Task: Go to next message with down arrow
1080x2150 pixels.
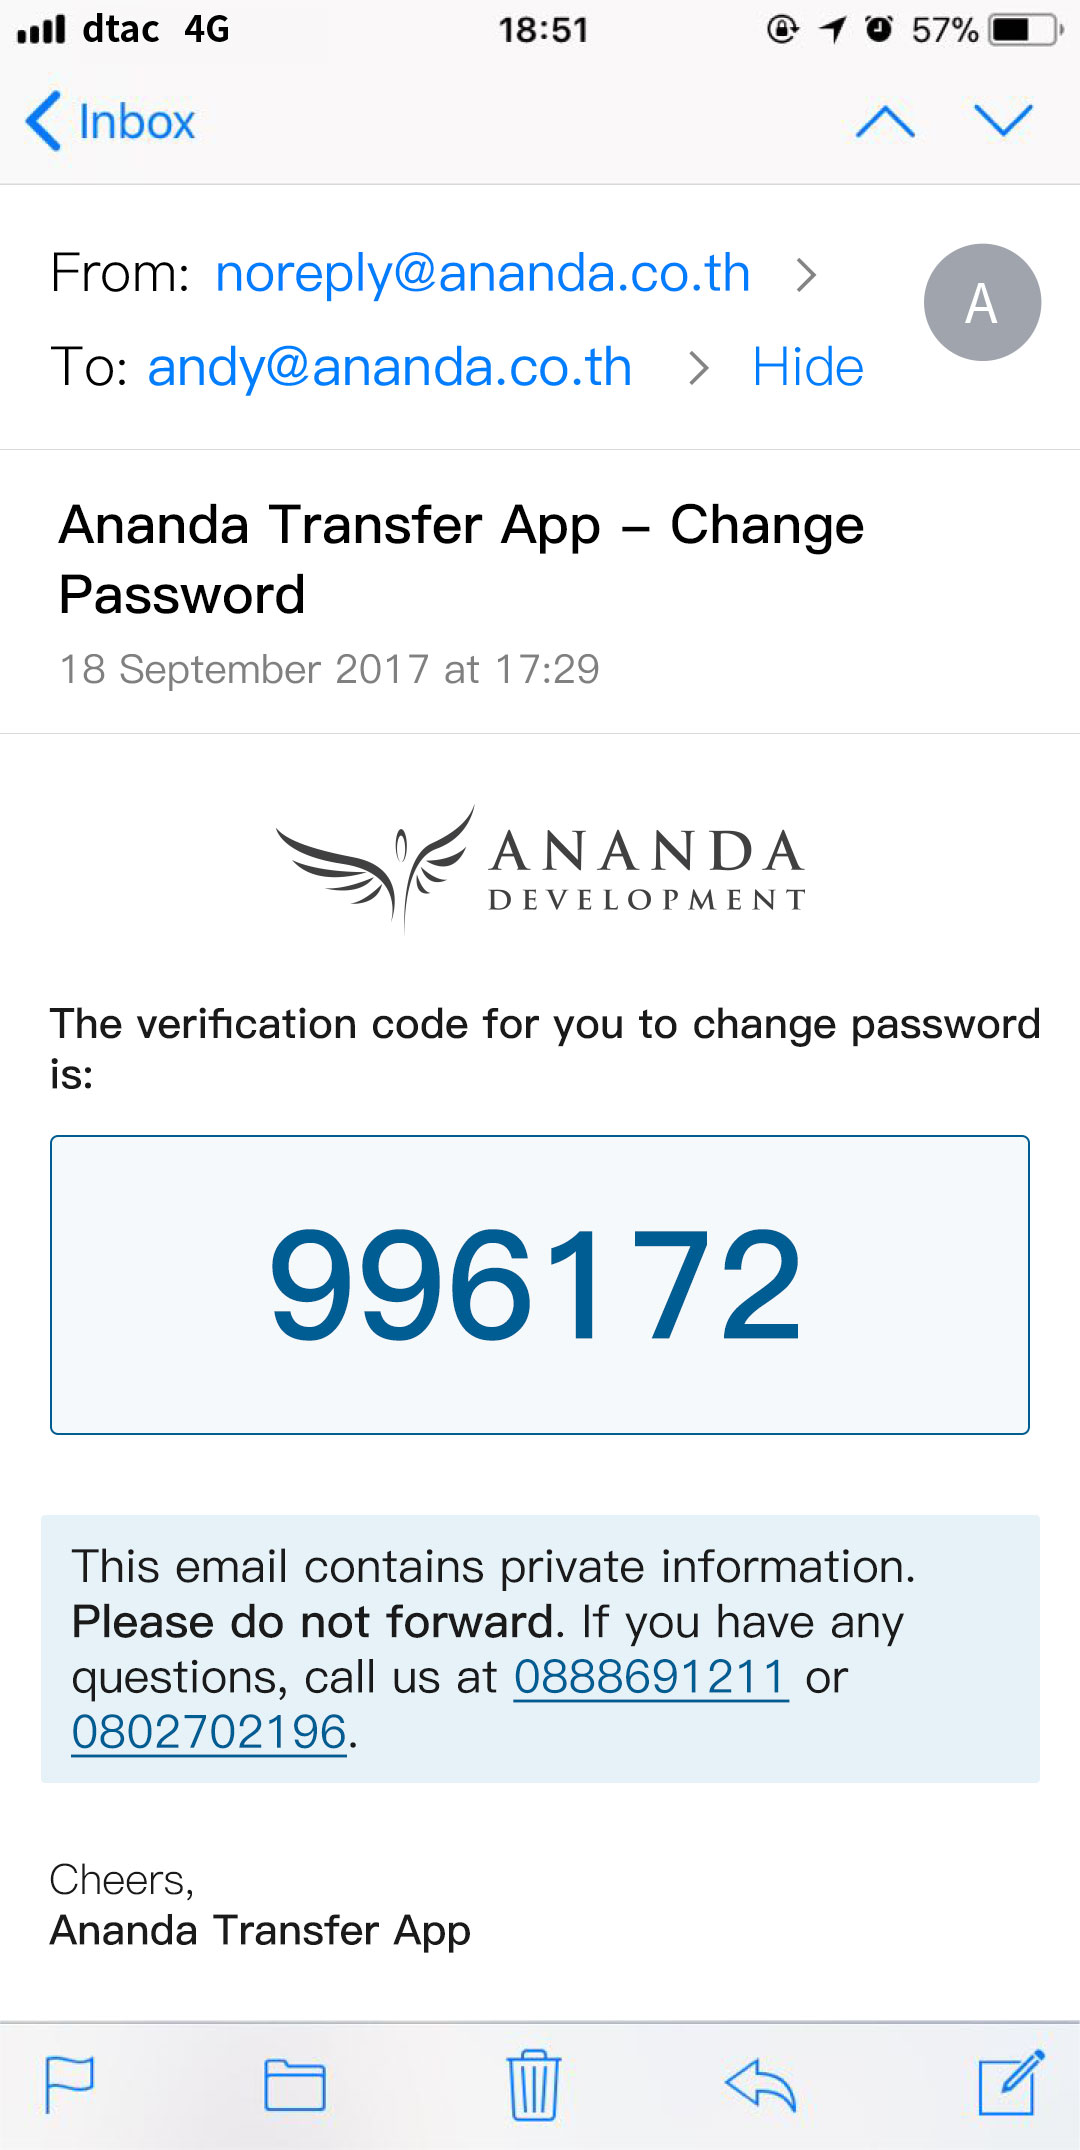Action: pos(1003,120)
